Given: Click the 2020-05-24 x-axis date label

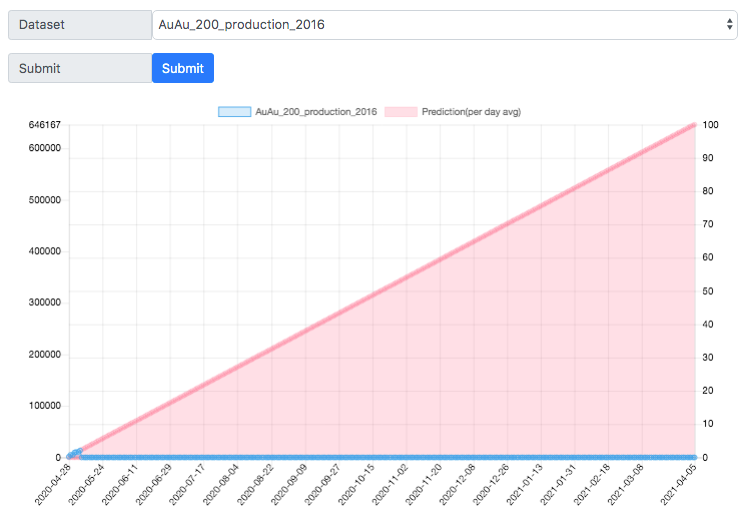Looking at the screenshot, I should [x=87, y=484].
